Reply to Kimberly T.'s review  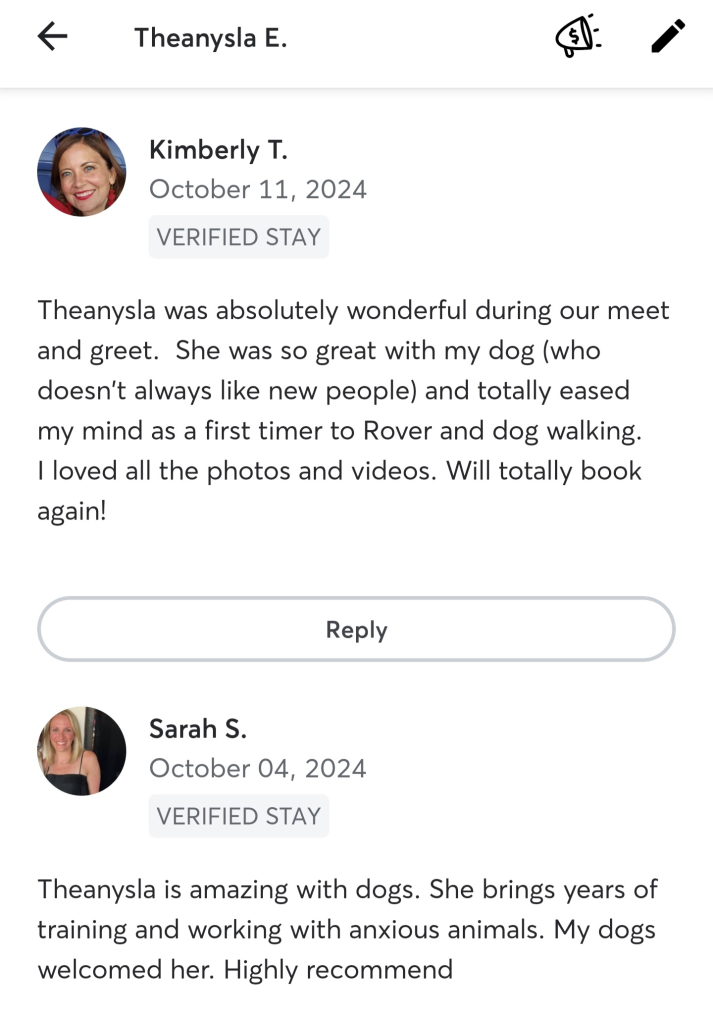pos(356,629)
